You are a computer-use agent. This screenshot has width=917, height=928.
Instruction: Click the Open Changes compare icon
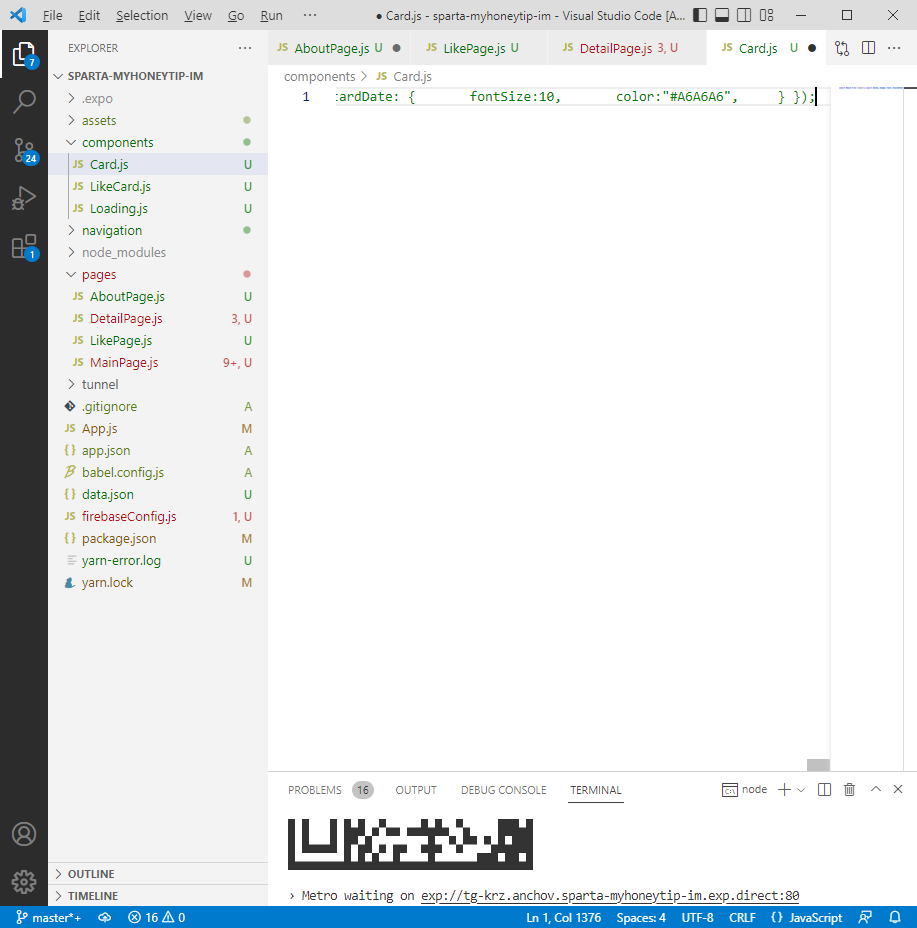pos(842,48)
